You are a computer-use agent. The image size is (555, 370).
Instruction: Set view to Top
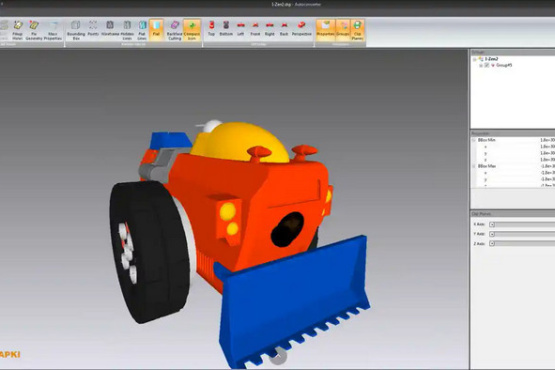(211, 29)
